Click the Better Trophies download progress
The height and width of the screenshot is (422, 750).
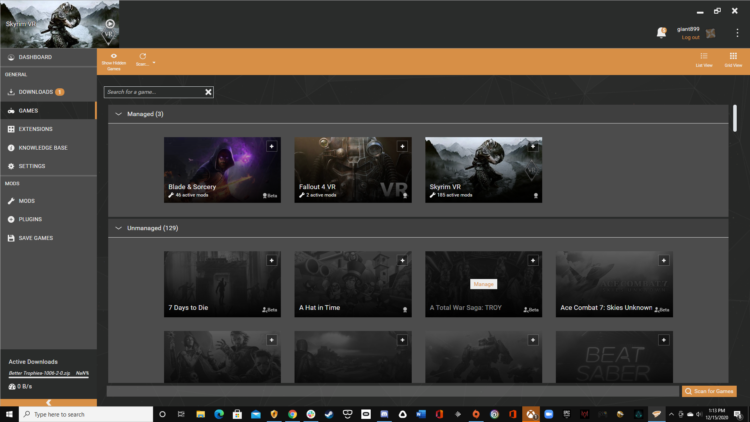point(48,373)
